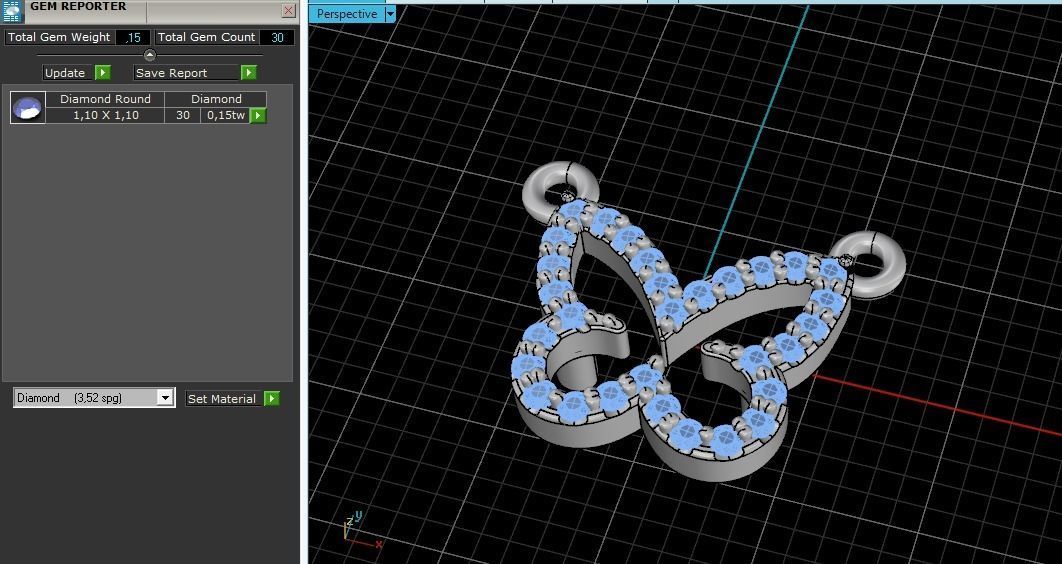The image size is (1062, 564).
Task: Click the Update label button
Action: coord(66,72)
